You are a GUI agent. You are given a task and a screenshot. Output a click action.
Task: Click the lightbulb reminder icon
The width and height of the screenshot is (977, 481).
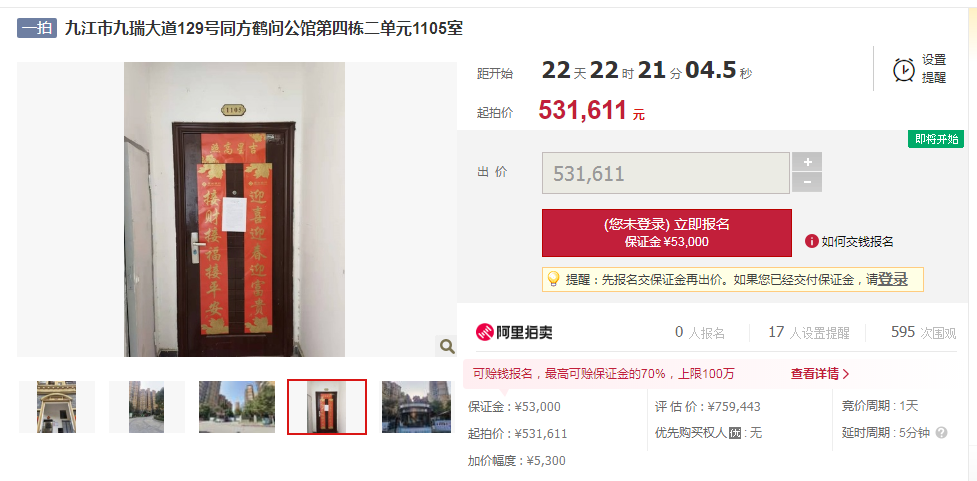point(553,279)
